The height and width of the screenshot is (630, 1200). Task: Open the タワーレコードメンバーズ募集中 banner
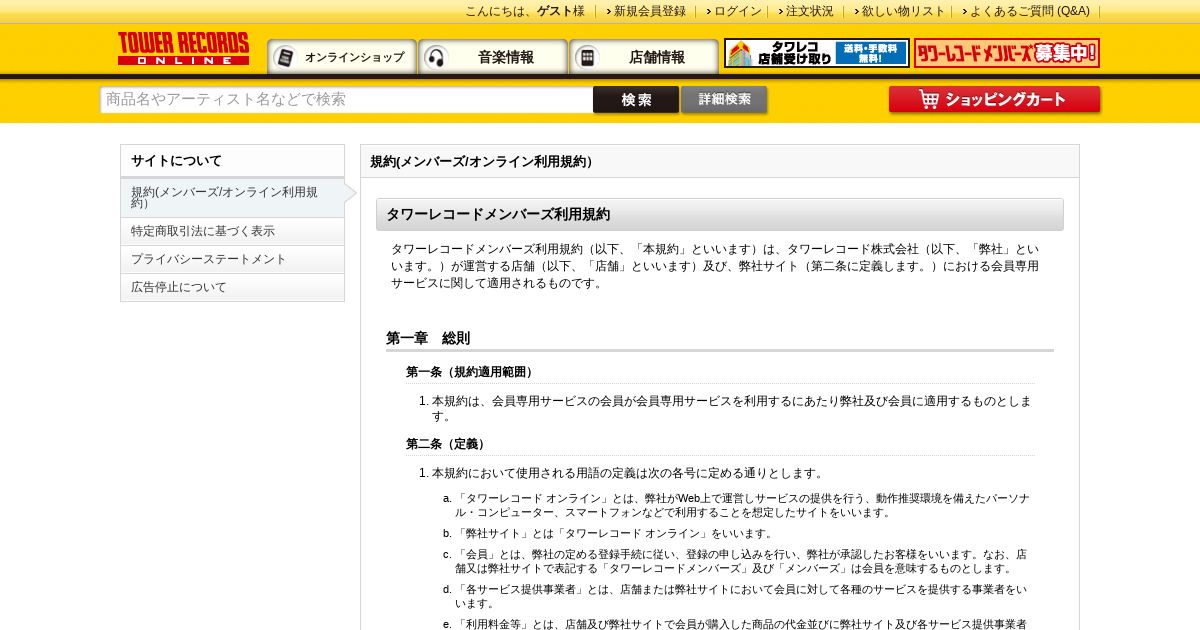pyautogui.click(x=1007, y=53)
